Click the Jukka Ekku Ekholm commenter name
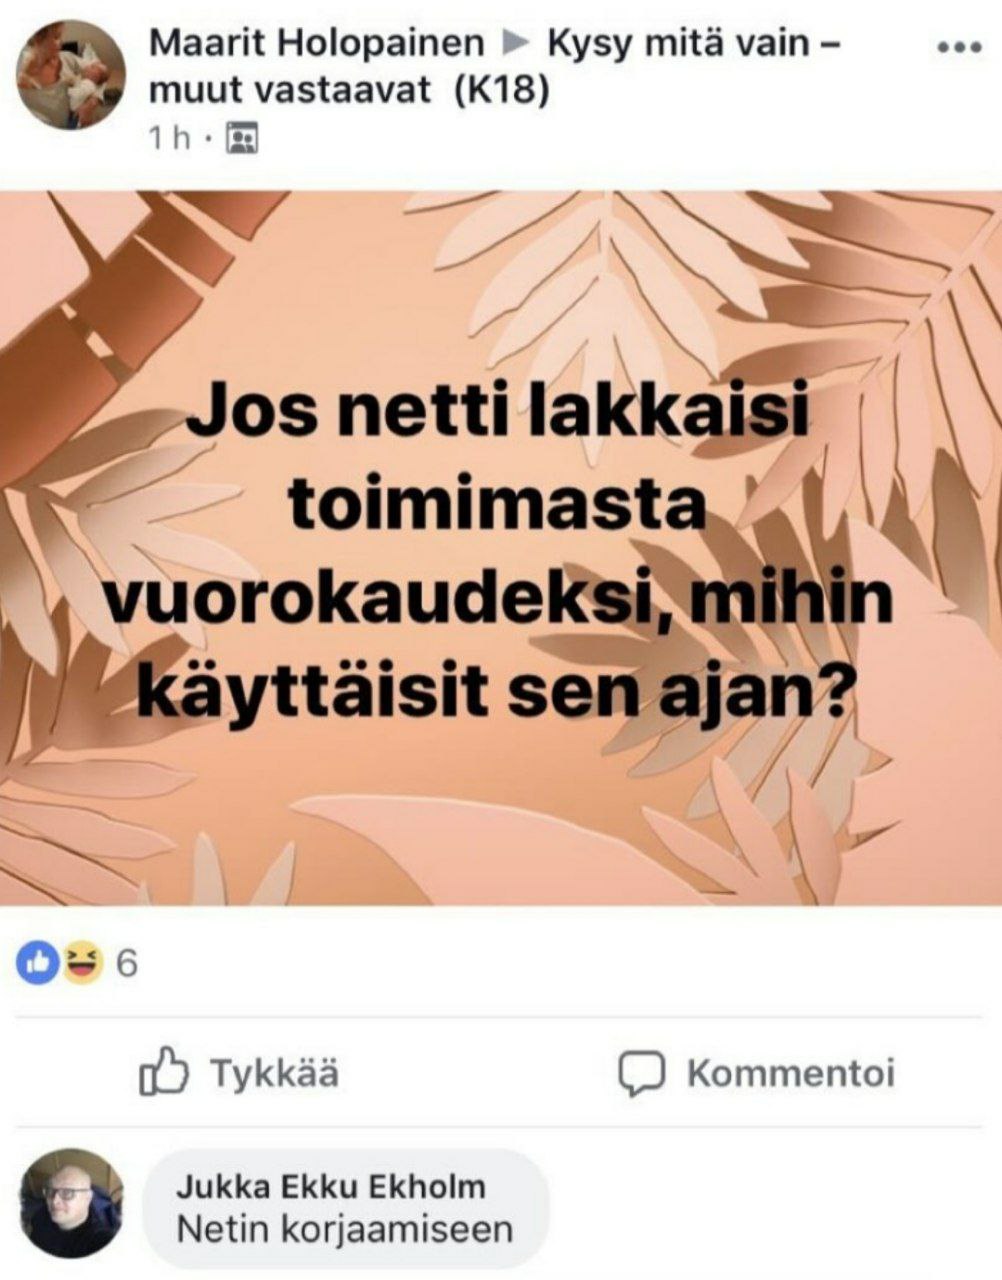Viewport: 1002px width, 1280px height. coord(331,1187)
